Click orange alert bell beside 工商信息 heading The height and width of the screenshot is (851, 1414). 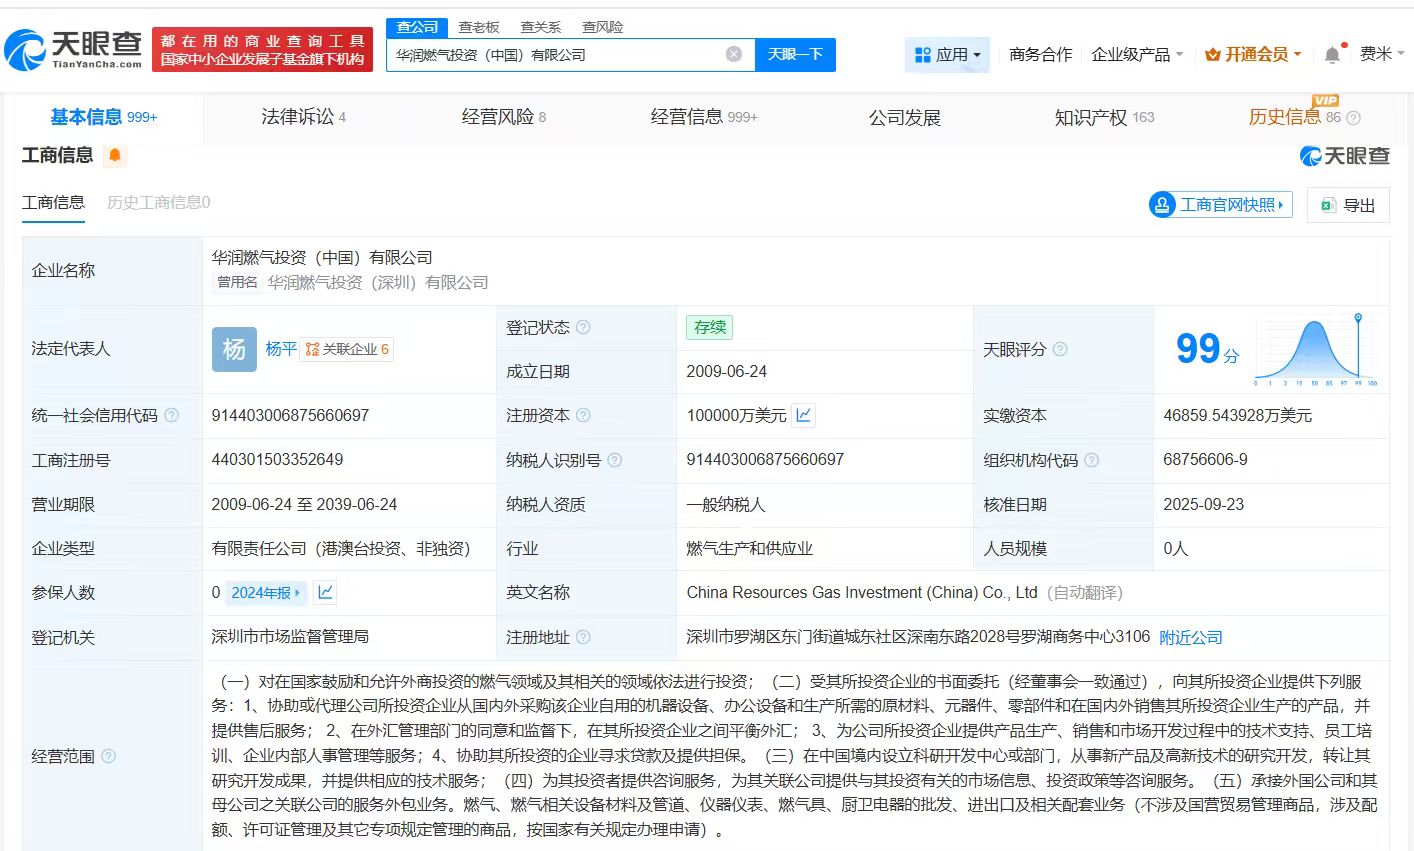(115, 155)
